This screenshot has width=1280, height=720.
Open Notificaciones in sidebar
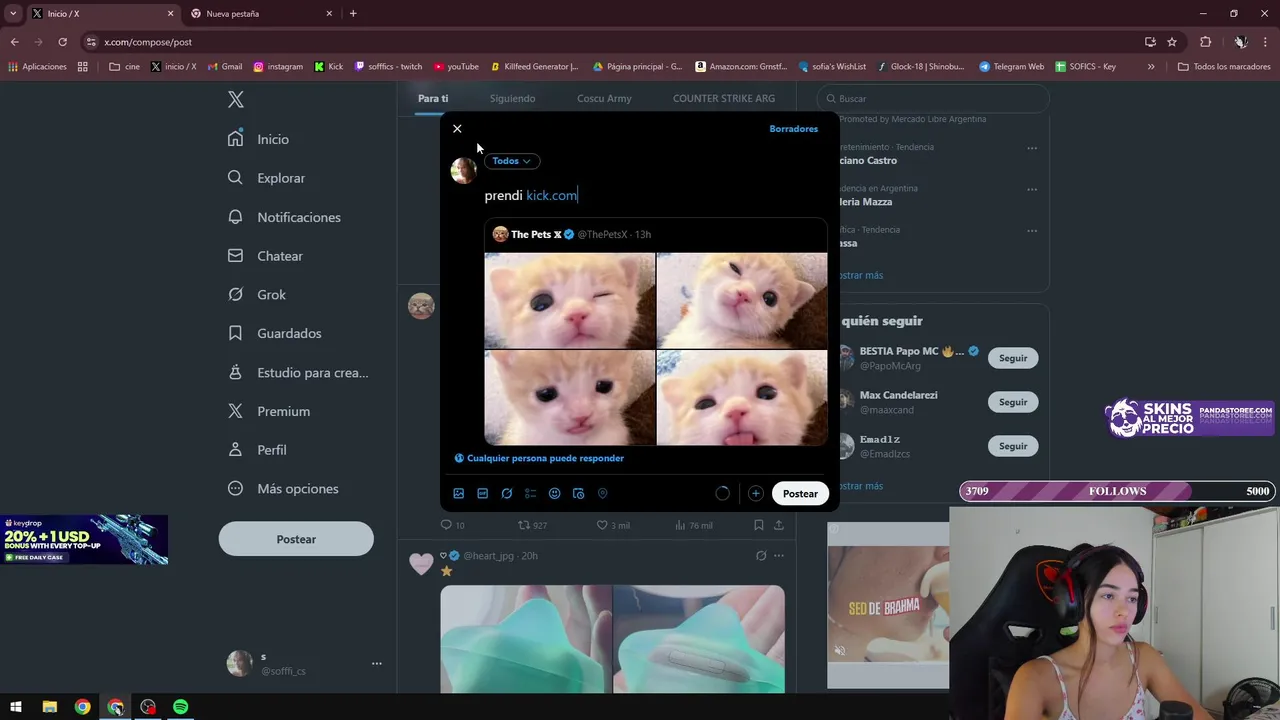285,217
